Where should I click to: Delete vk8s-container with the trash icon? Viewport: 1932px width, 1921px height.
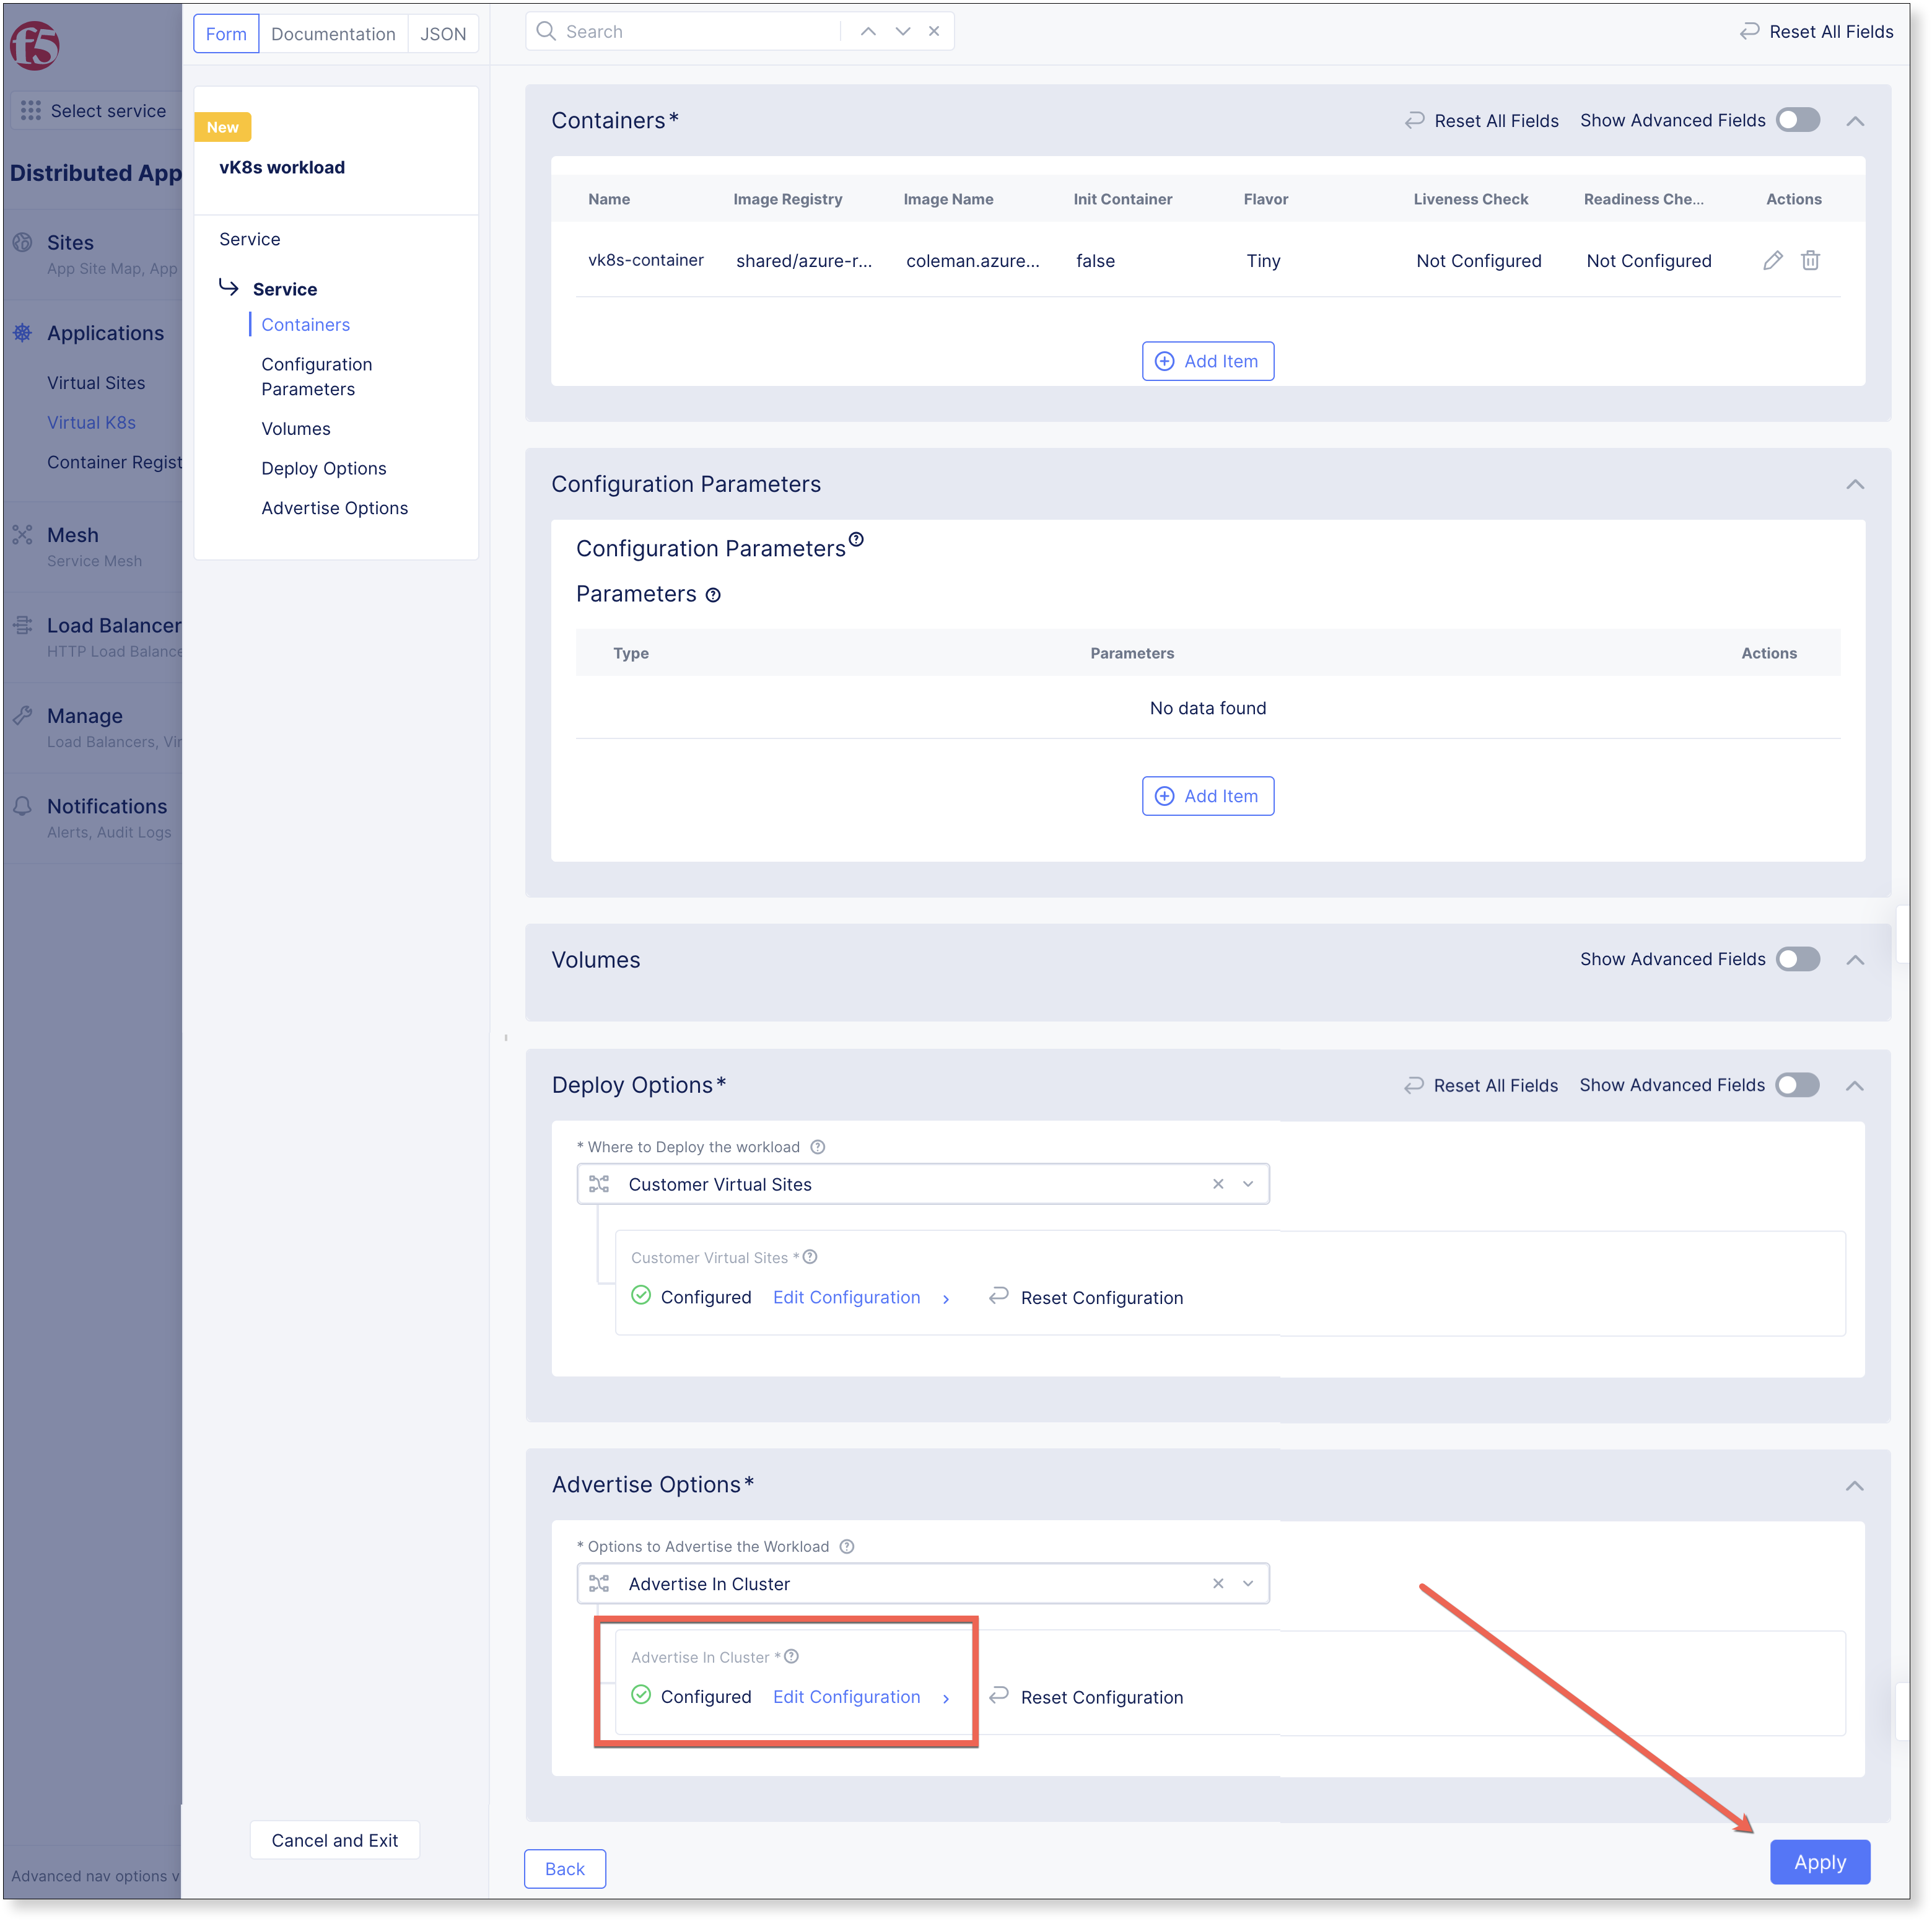1810,261
